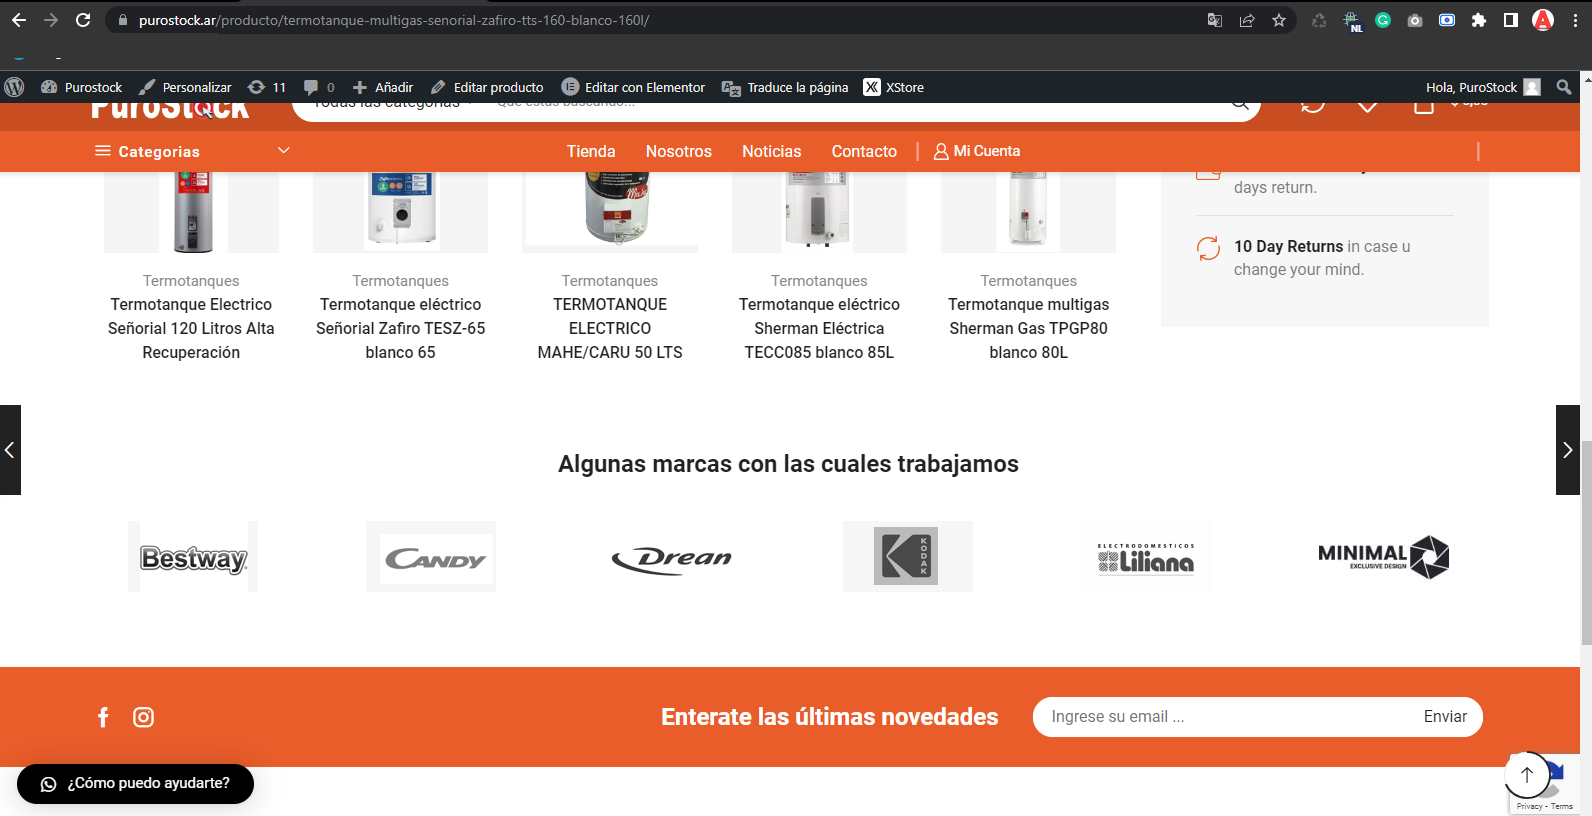Screen dimensions: 1592x816
Task: Open the Instagram icon in footer
Action: [x=144, y=717]
